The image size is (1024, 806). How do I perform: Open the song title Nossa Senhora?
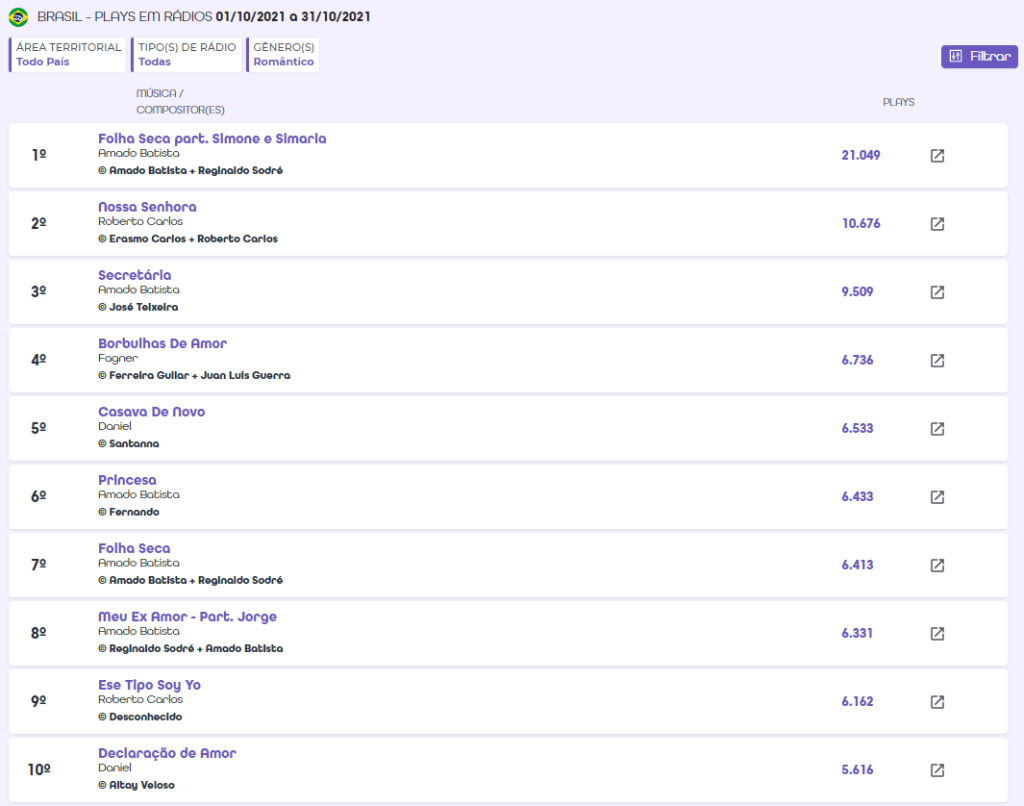[147, 207]
